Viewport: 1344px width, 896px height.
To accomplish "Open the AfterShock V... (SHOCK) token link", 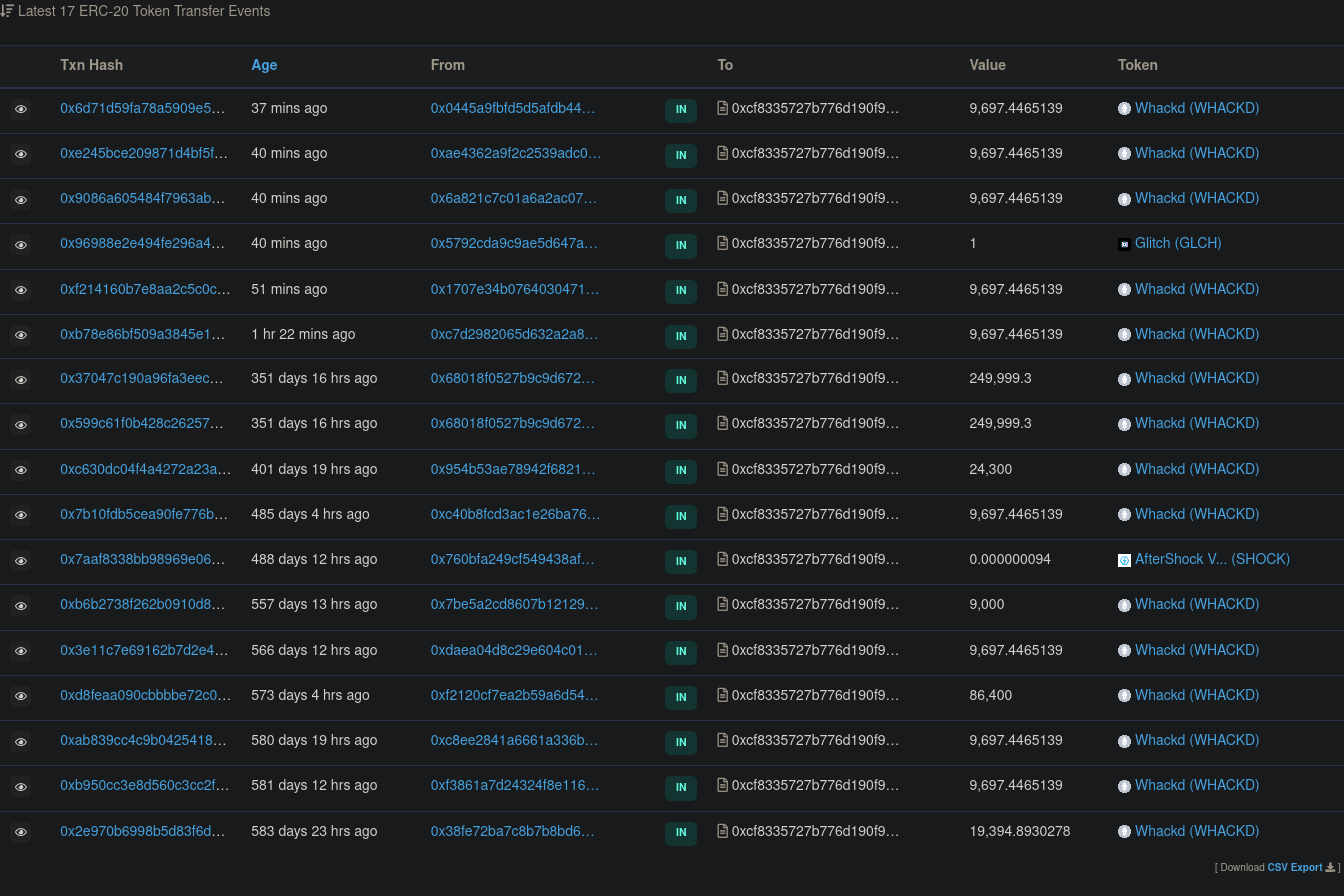I will 1212,559.
